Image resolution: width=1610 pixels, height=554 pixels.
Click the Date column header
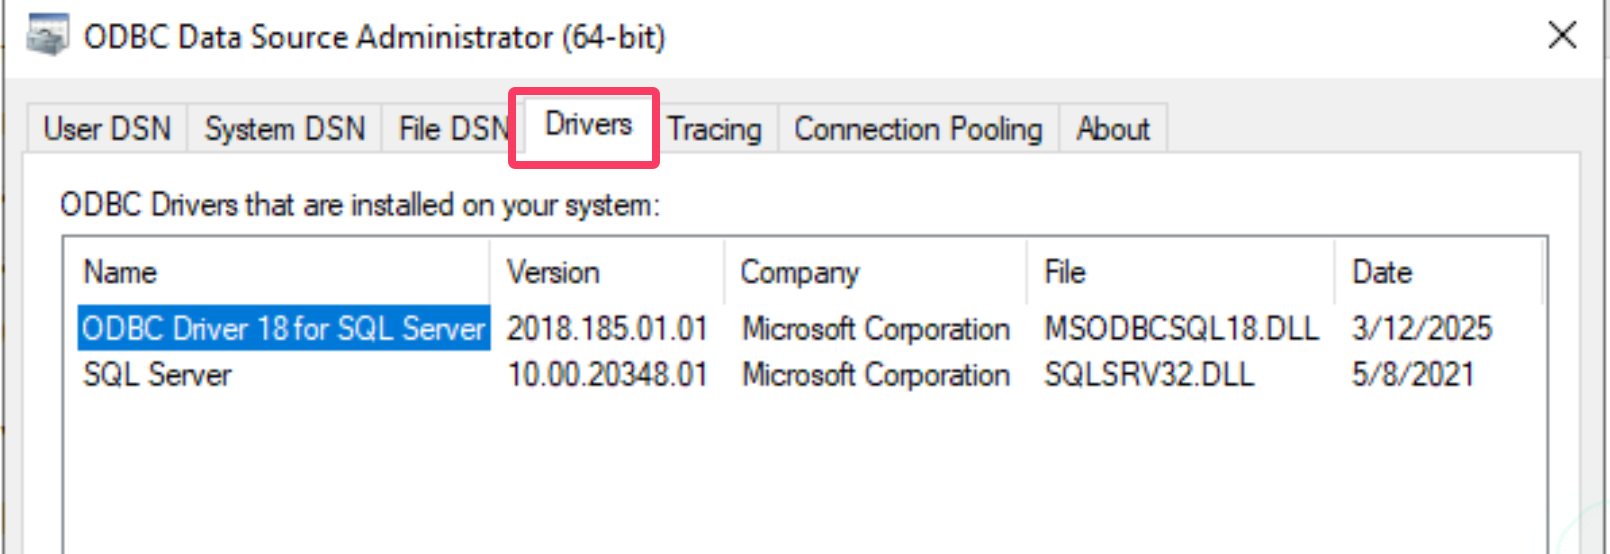click(x=1439, y=272)
